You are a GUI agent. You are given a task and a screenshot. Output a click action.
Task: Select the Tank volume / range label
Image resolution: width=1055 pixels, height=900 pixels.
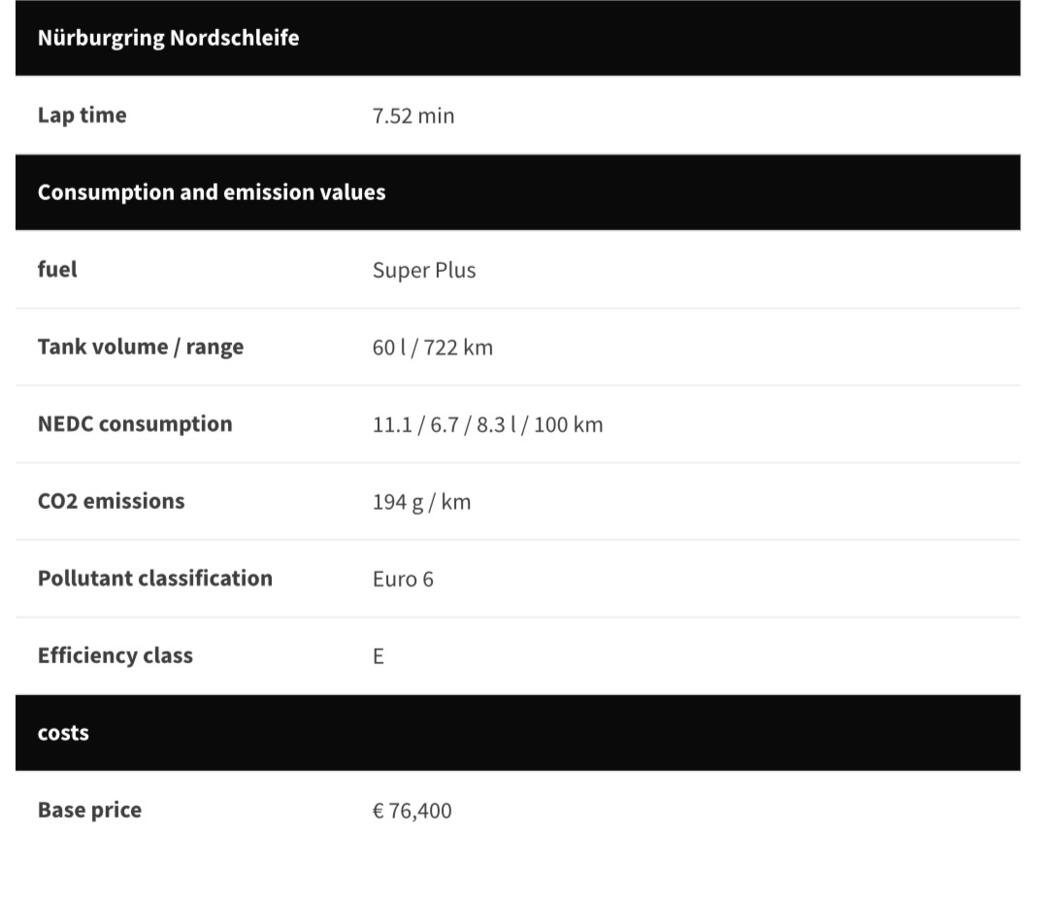(x=141, y=346)
